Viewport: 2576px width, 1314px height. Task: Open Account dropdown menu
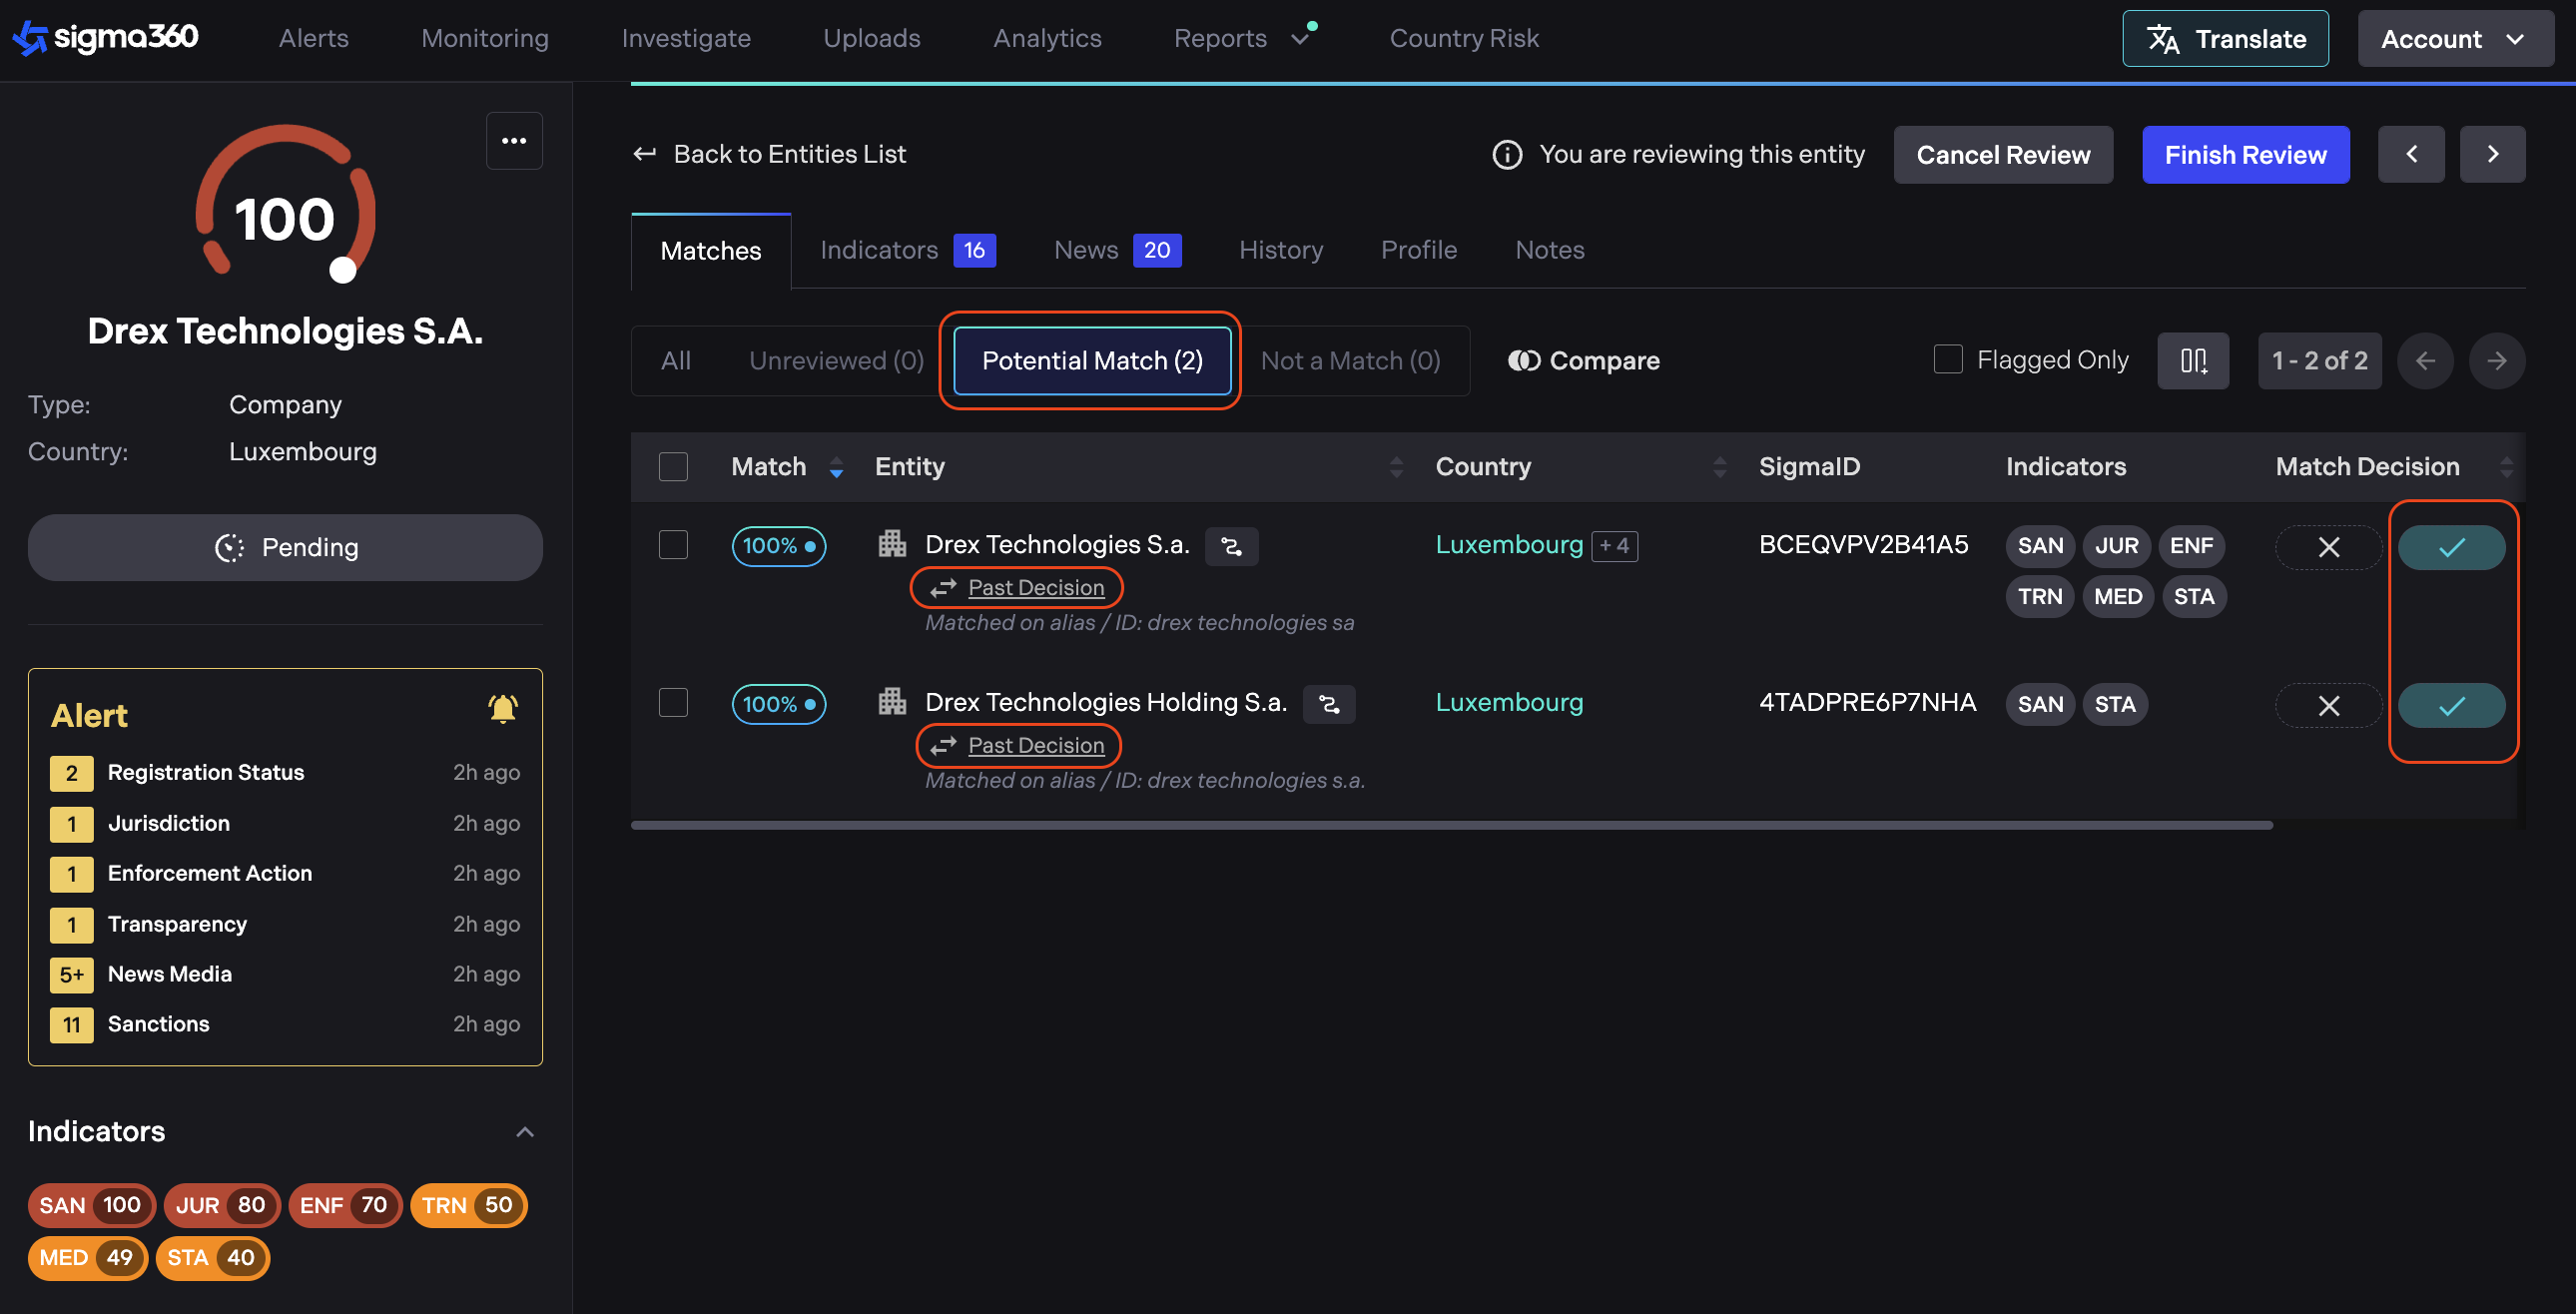tap(2454, 39)
